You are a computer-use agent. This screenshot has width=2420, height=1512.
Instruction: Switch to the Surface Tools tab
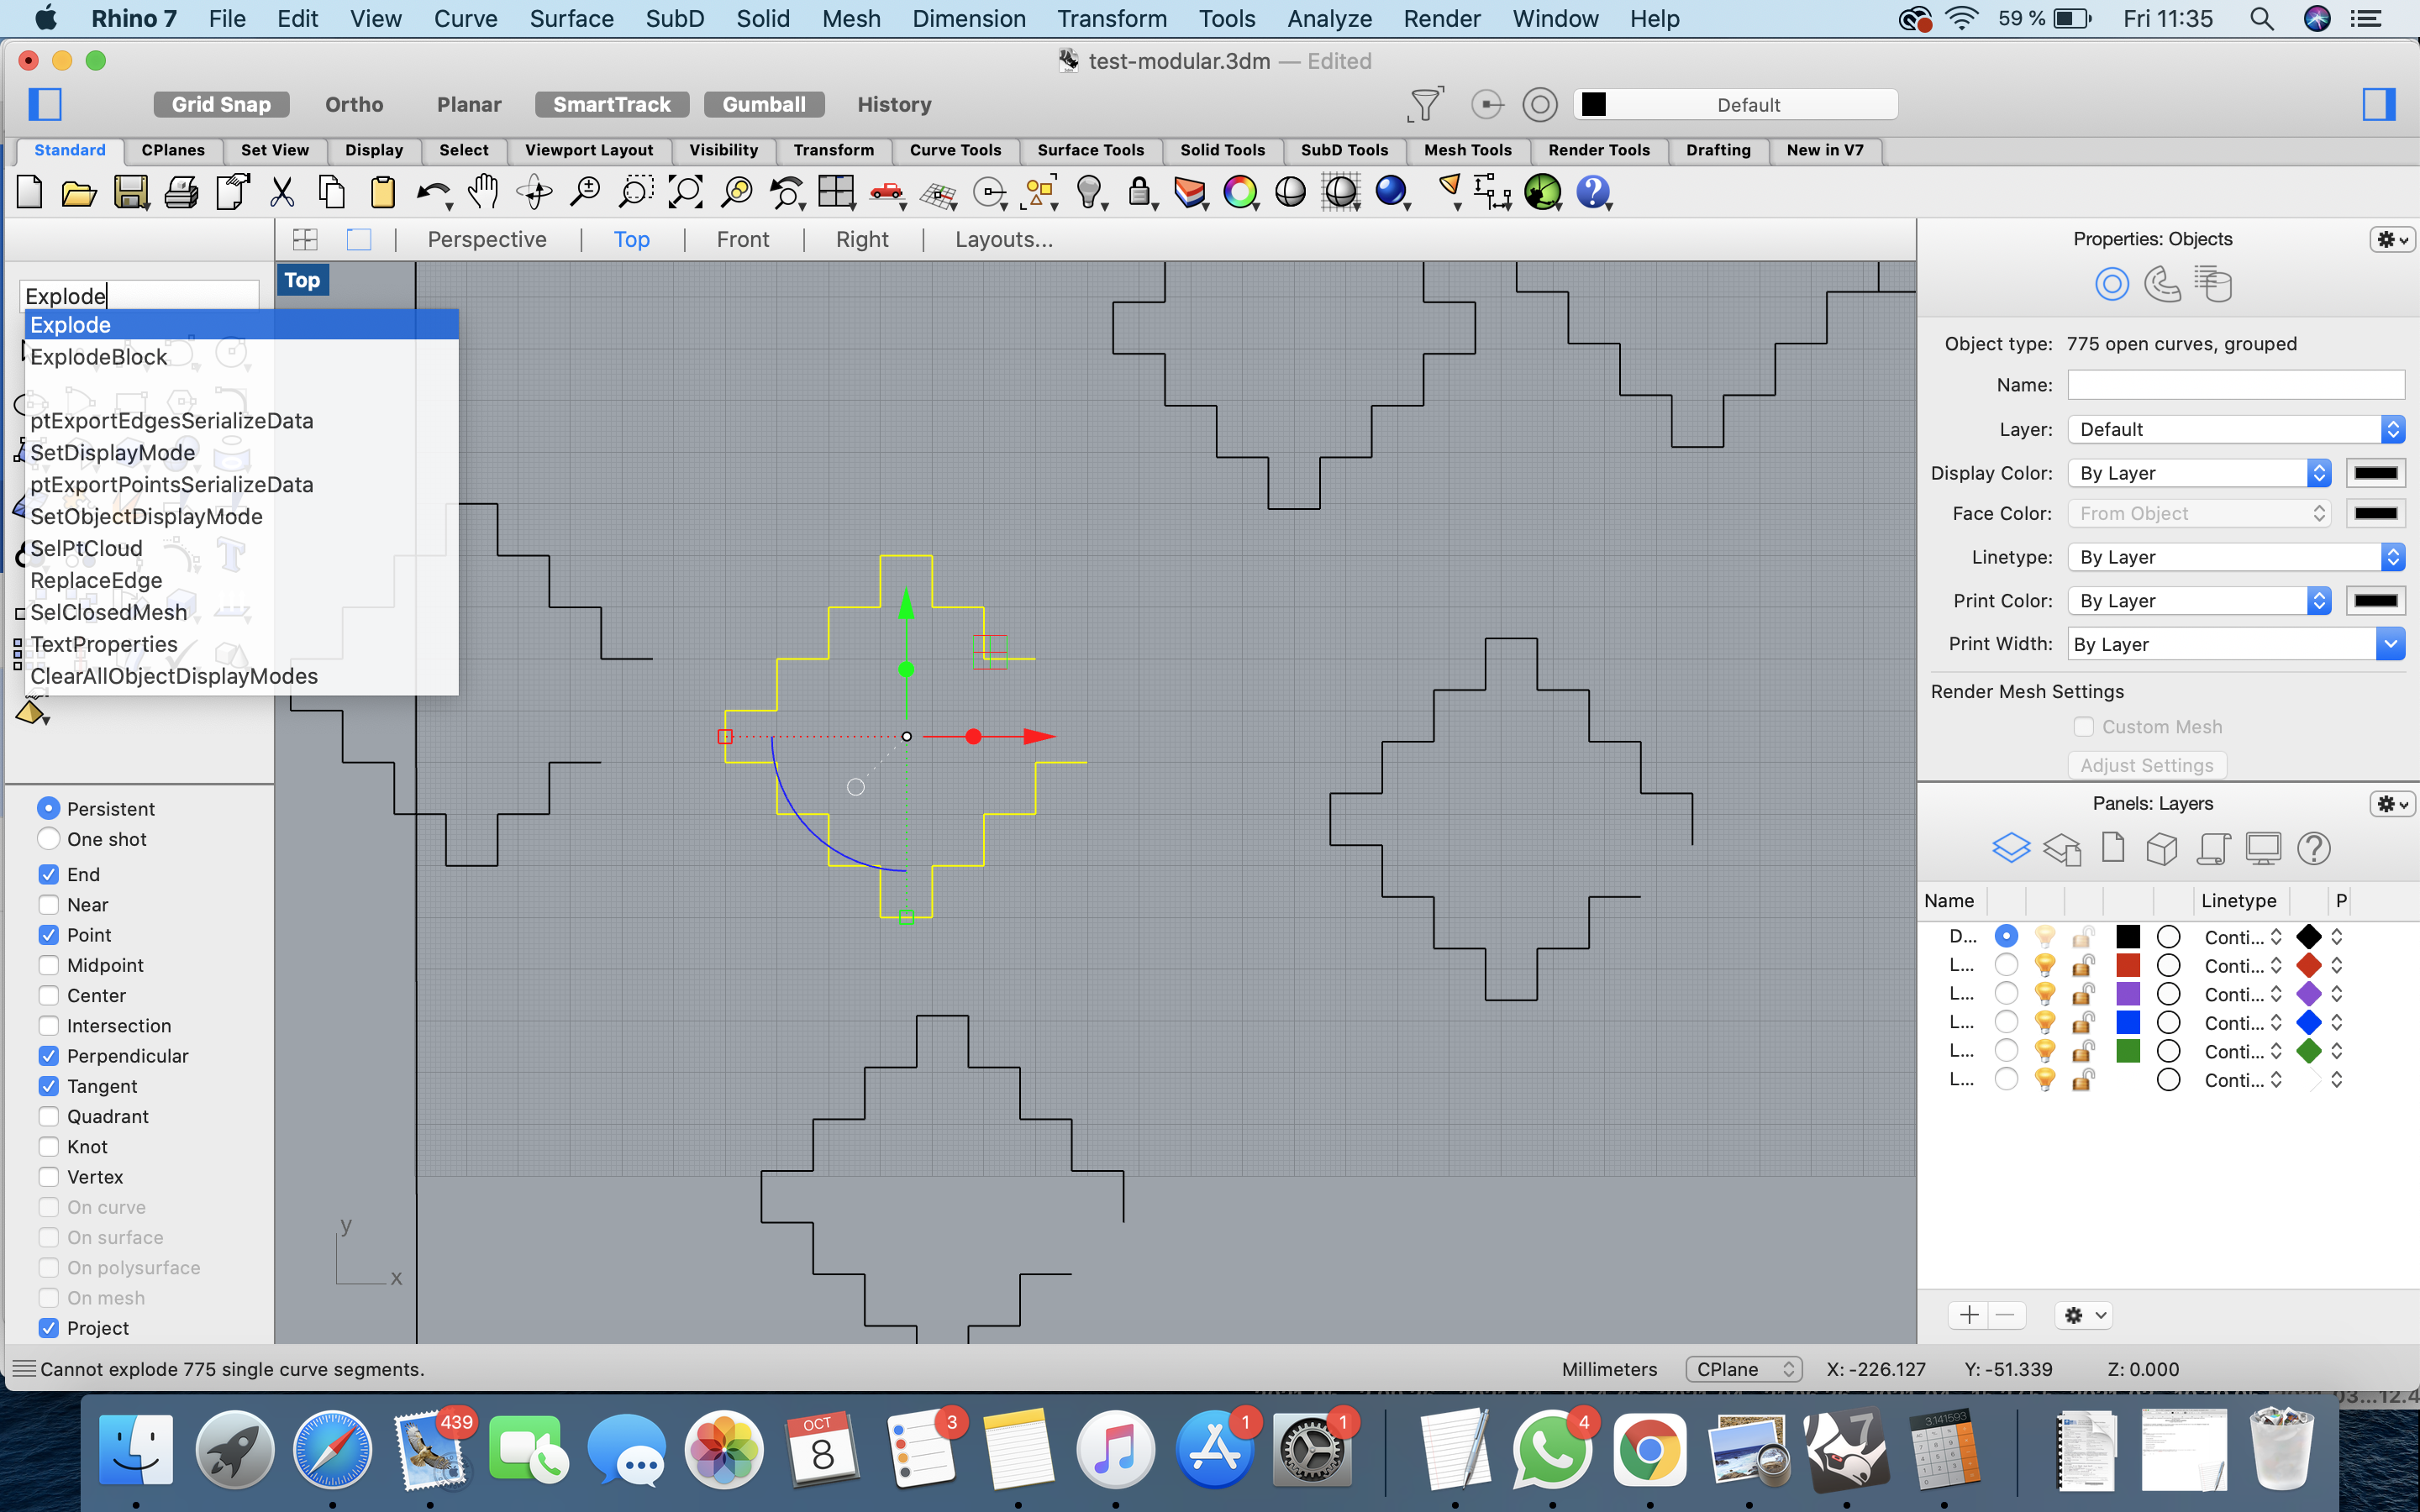pyautogui.click(x=1090, y=150)
